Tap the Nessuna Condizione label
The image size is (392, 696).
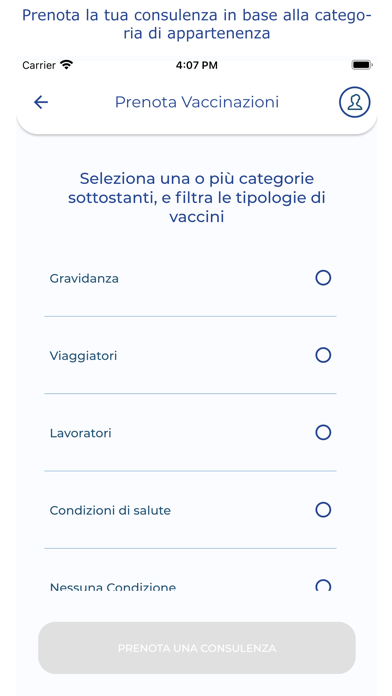(x=113, y=587)
